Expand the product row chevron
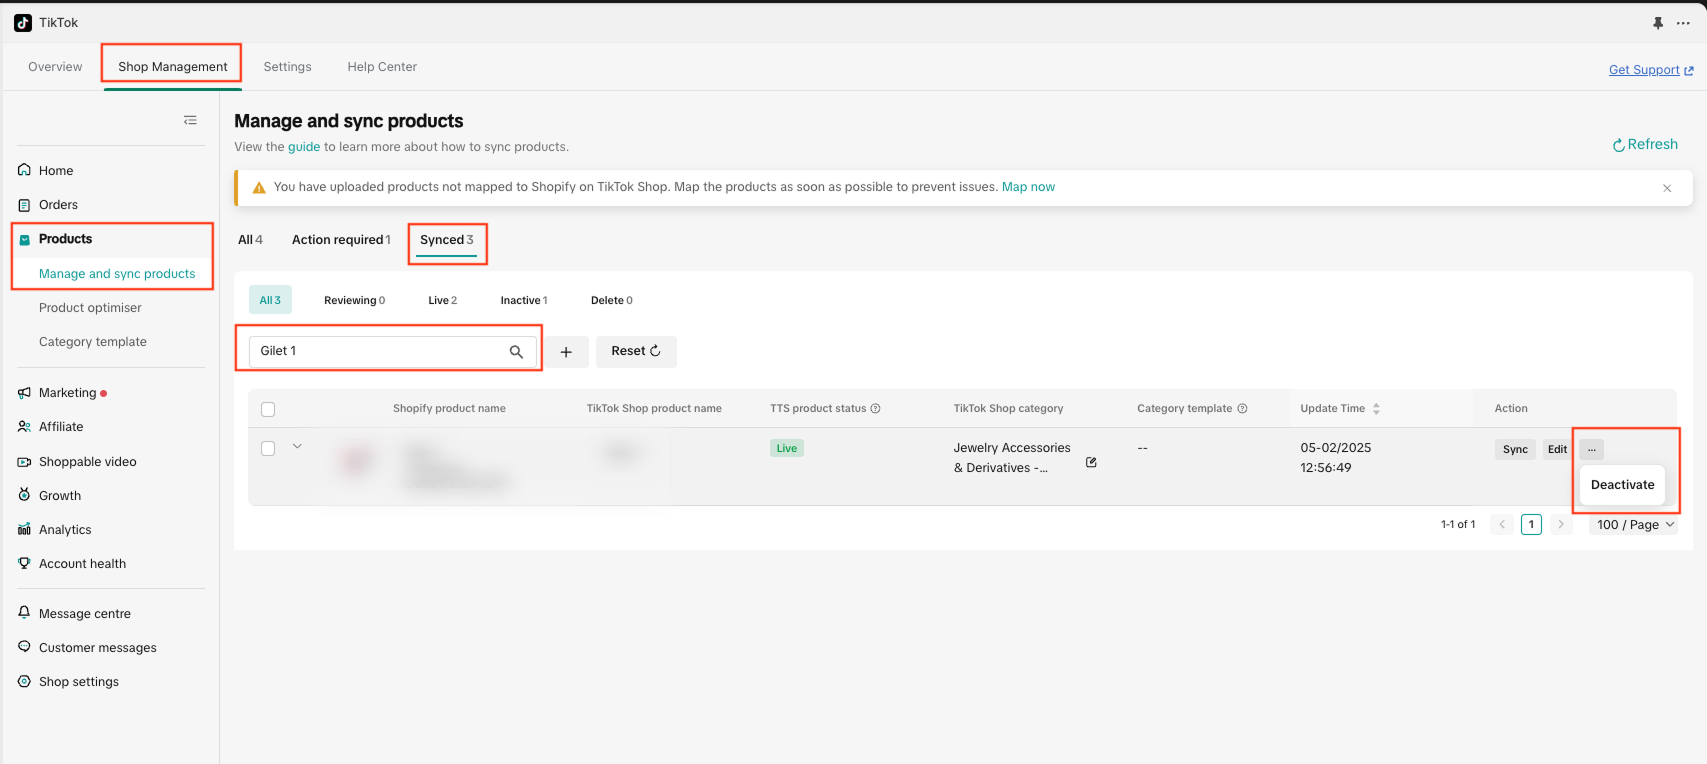This screenshot has width=1707, height=764. 297,447
